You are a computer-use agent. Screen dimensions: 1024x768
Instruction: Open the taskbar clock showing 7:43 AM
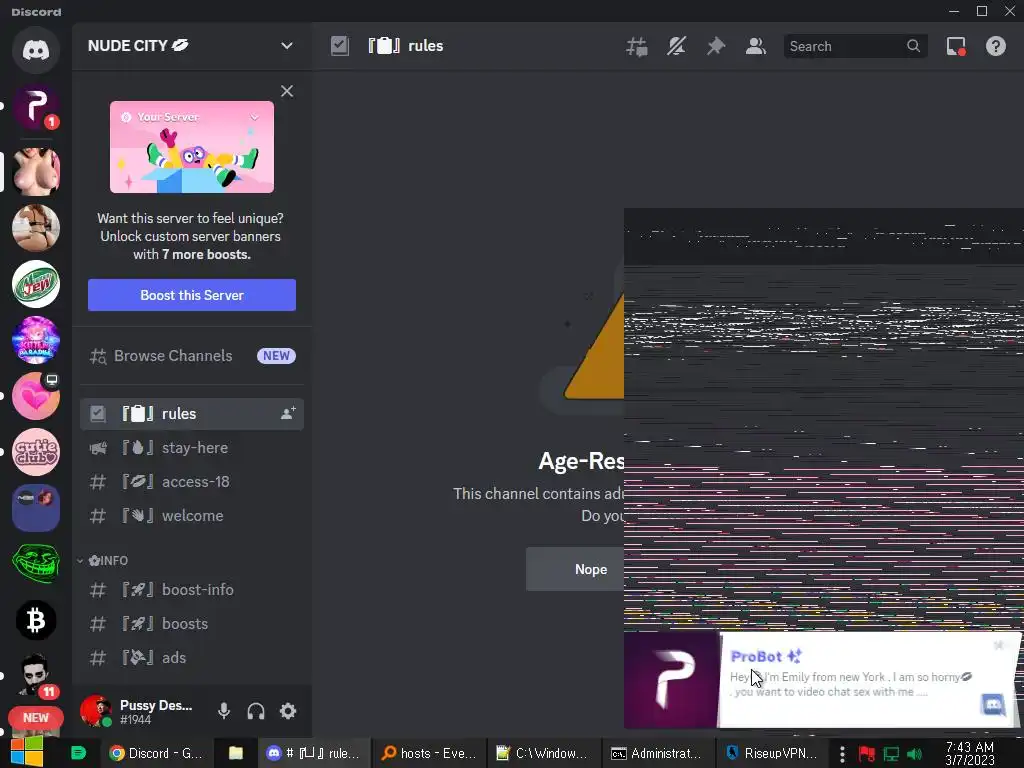tap(970, 753)
